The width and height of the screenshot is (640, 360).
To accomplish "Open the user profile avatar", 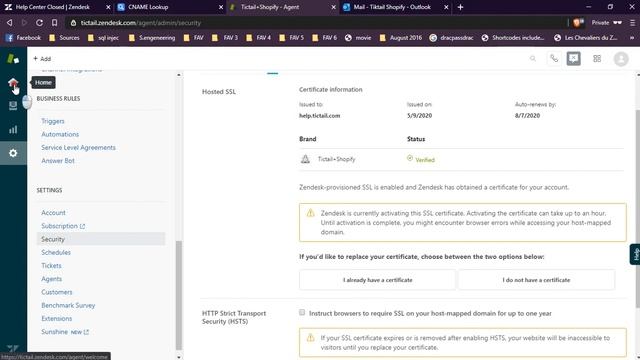I will pyautogui.click(x=621, y=59).
